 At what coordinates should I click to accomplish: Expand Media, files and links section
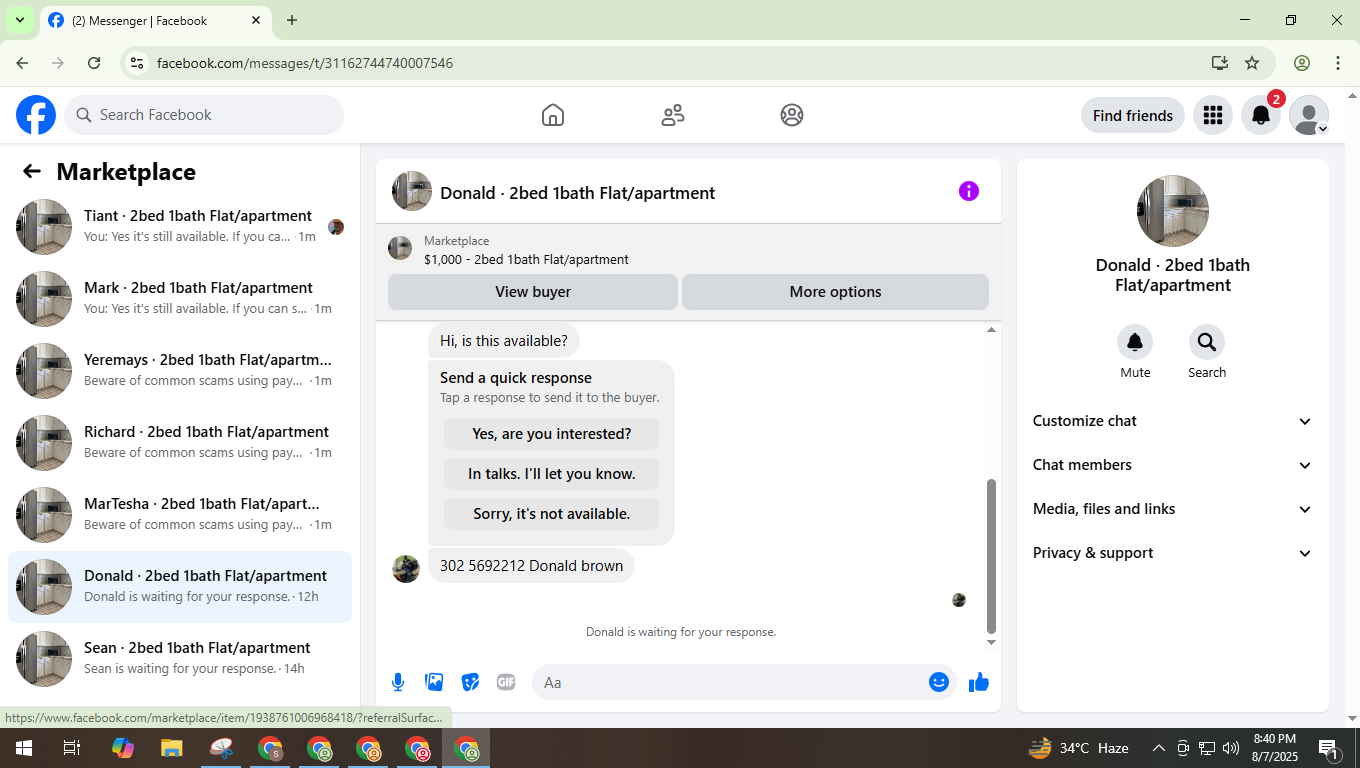pos(1173,509)
